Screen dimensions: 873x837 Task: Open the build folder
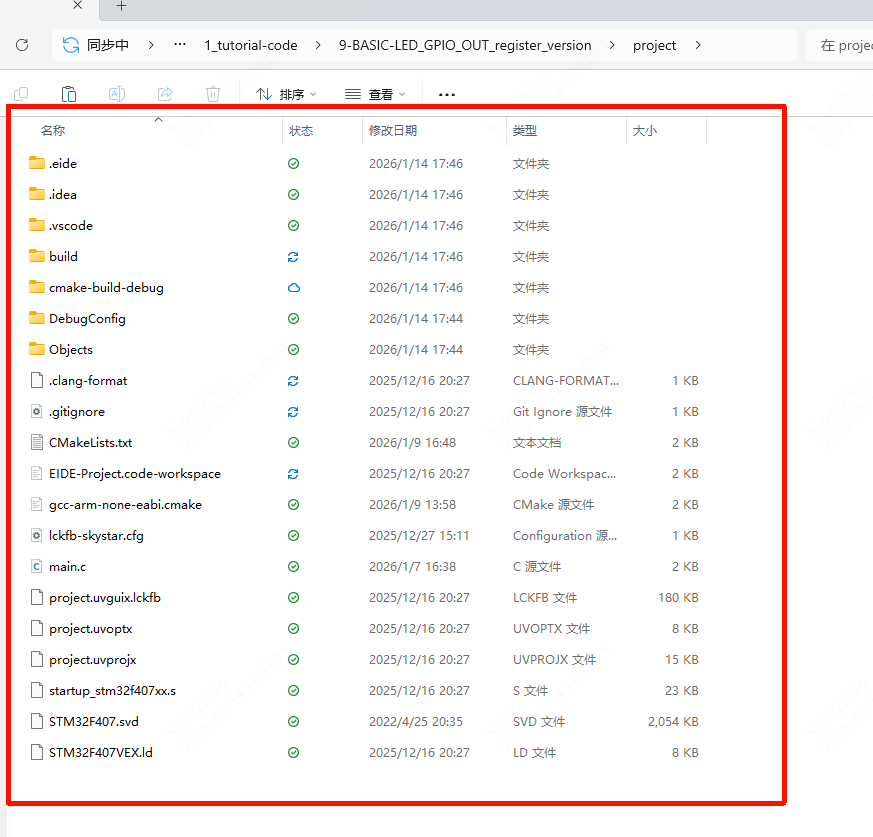63,257
